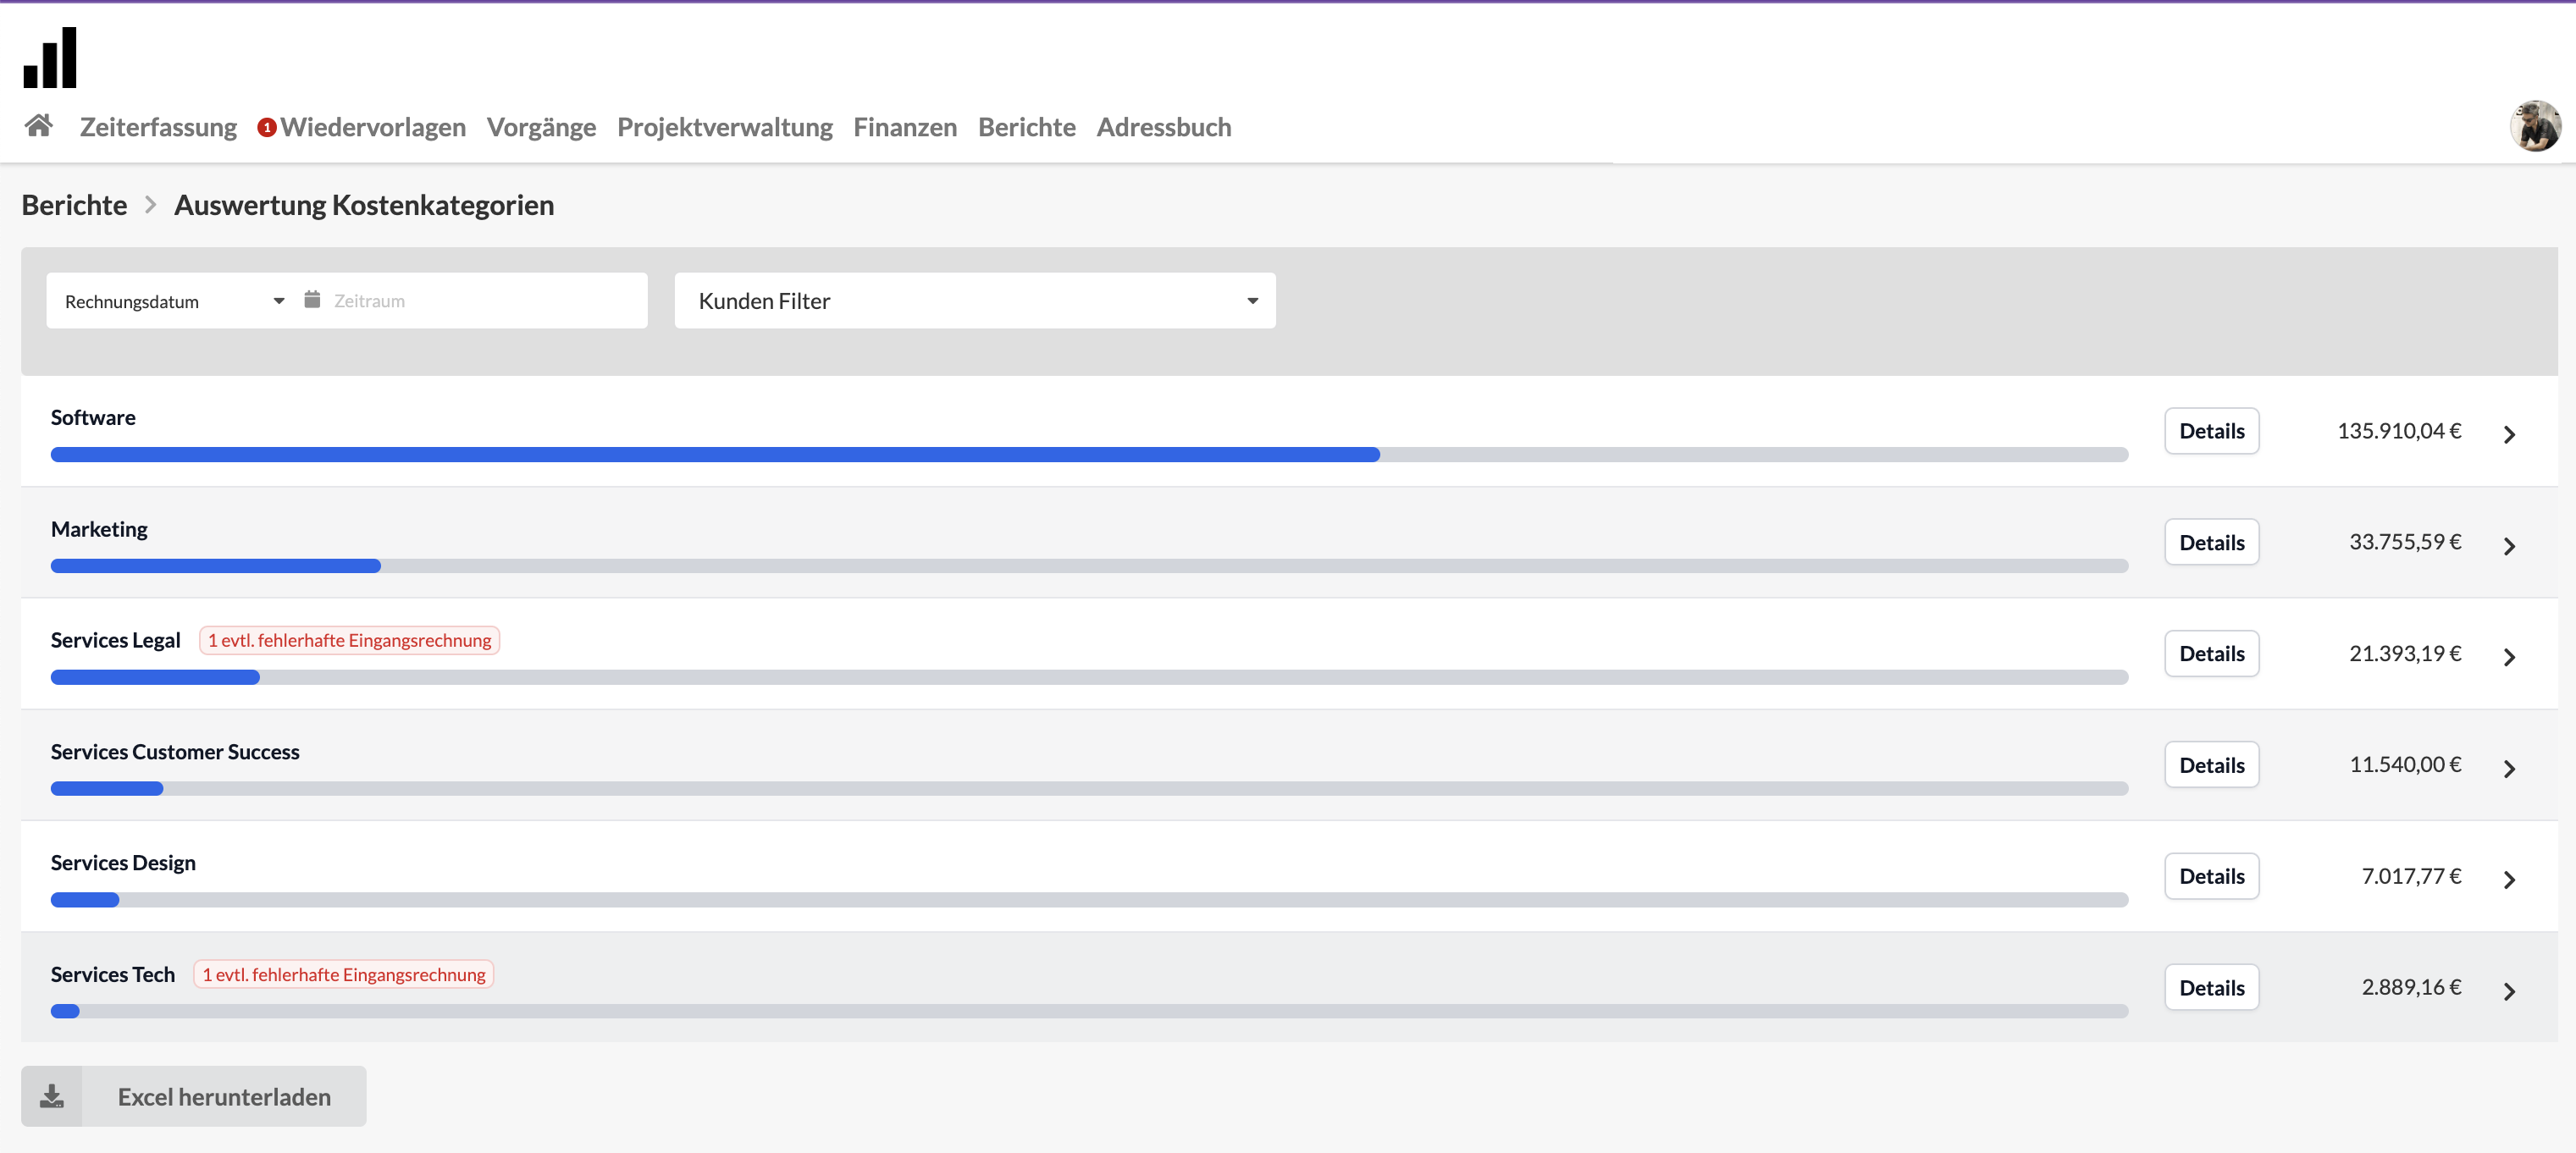The image size is (2576, 1153).
Task: Click the Auswertung Kostenkategorien heading
Action: coord(364,205)
